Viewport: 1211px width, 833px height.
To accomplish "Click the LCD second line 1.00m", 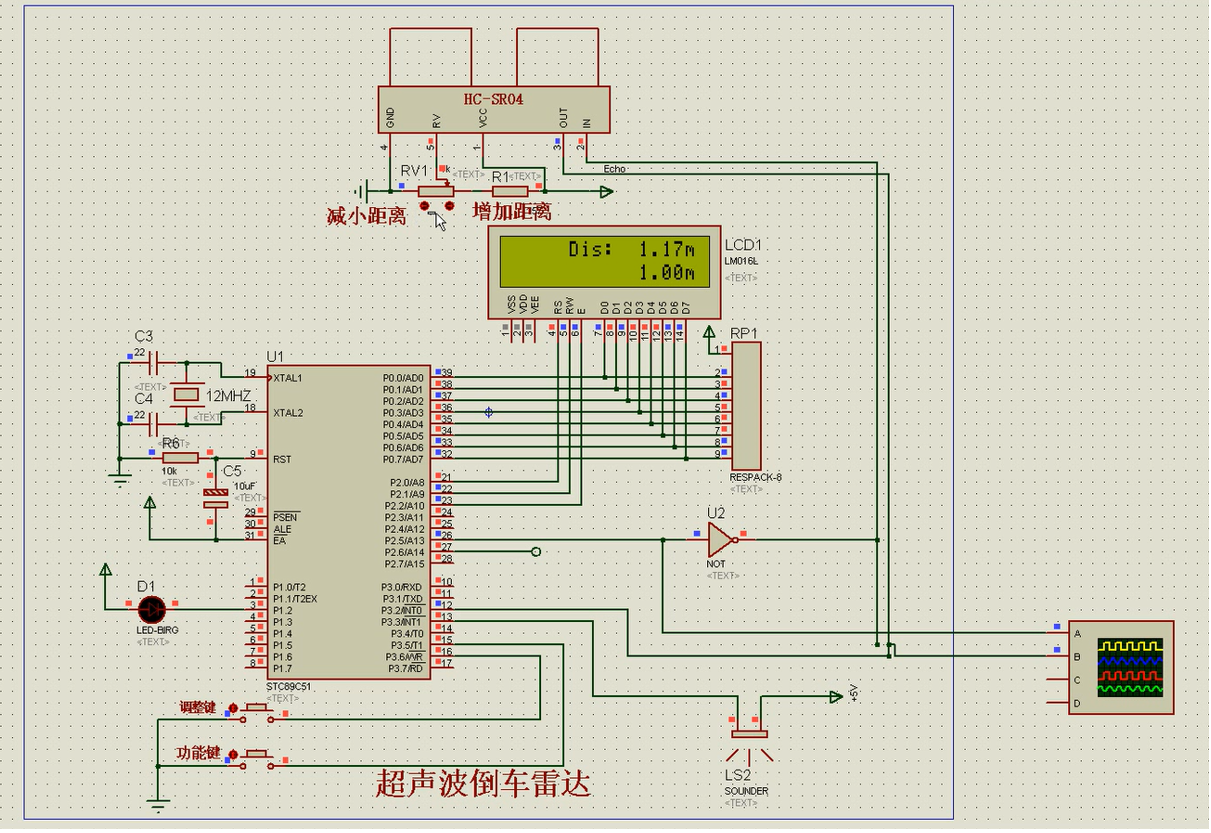I will (x=666, y=273).
